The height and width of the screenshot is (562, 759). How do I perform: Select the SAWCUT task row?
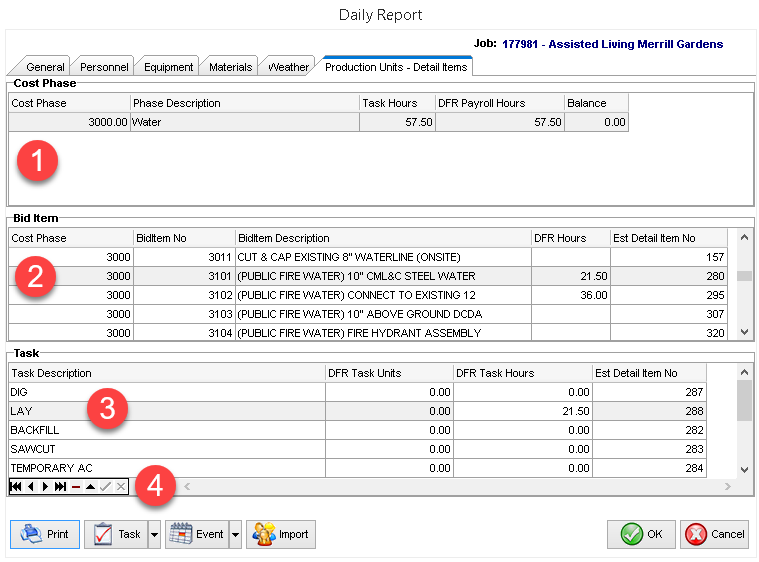click(358, 449)
